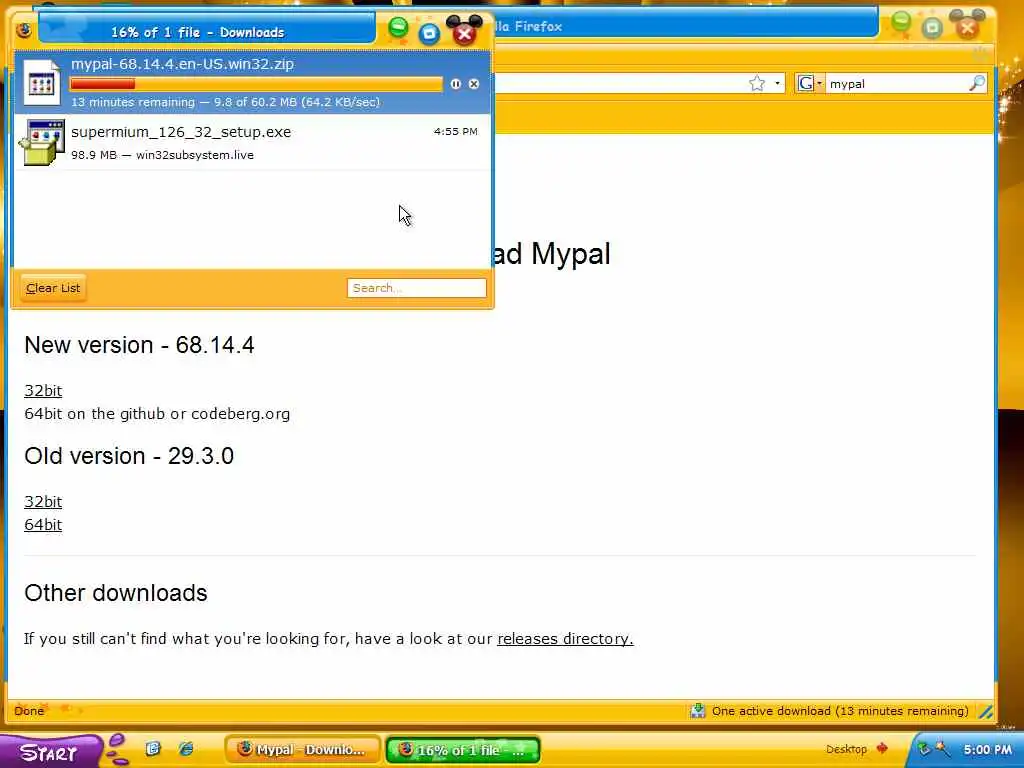Bookmark this page with the star icon
Image resolution: width=1024 pixels, height=768 pixels.
[757, 83]
